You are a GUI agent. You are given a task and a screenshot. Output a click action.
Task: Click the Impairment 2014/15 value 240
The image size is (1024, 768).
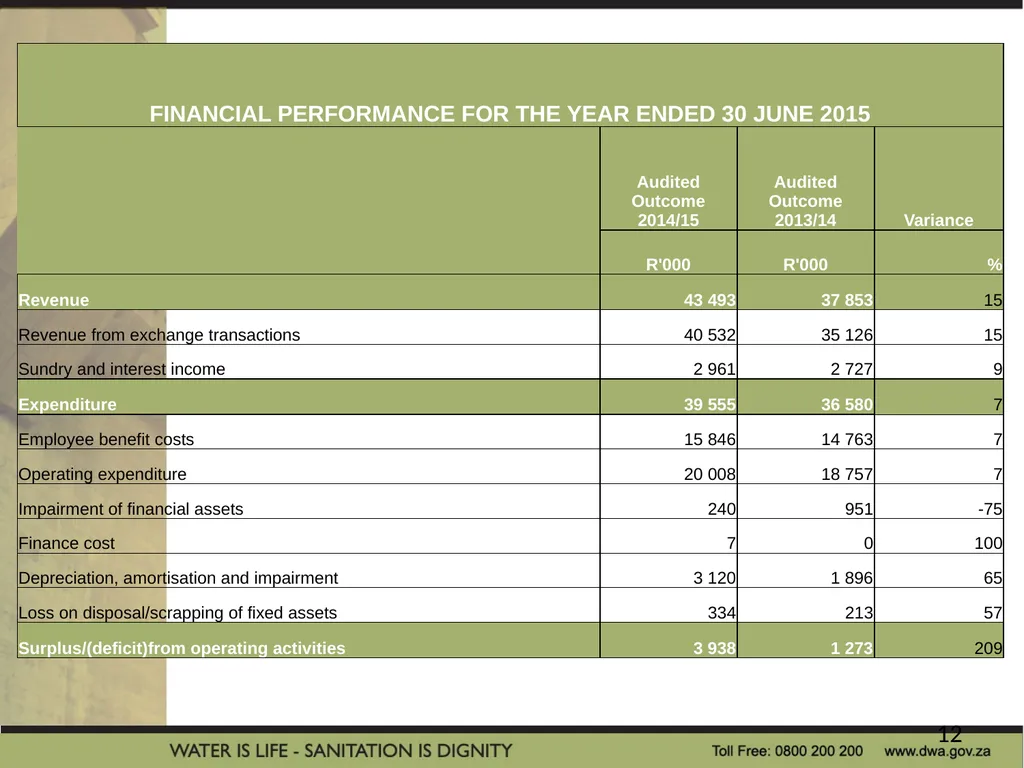[722, 509]
